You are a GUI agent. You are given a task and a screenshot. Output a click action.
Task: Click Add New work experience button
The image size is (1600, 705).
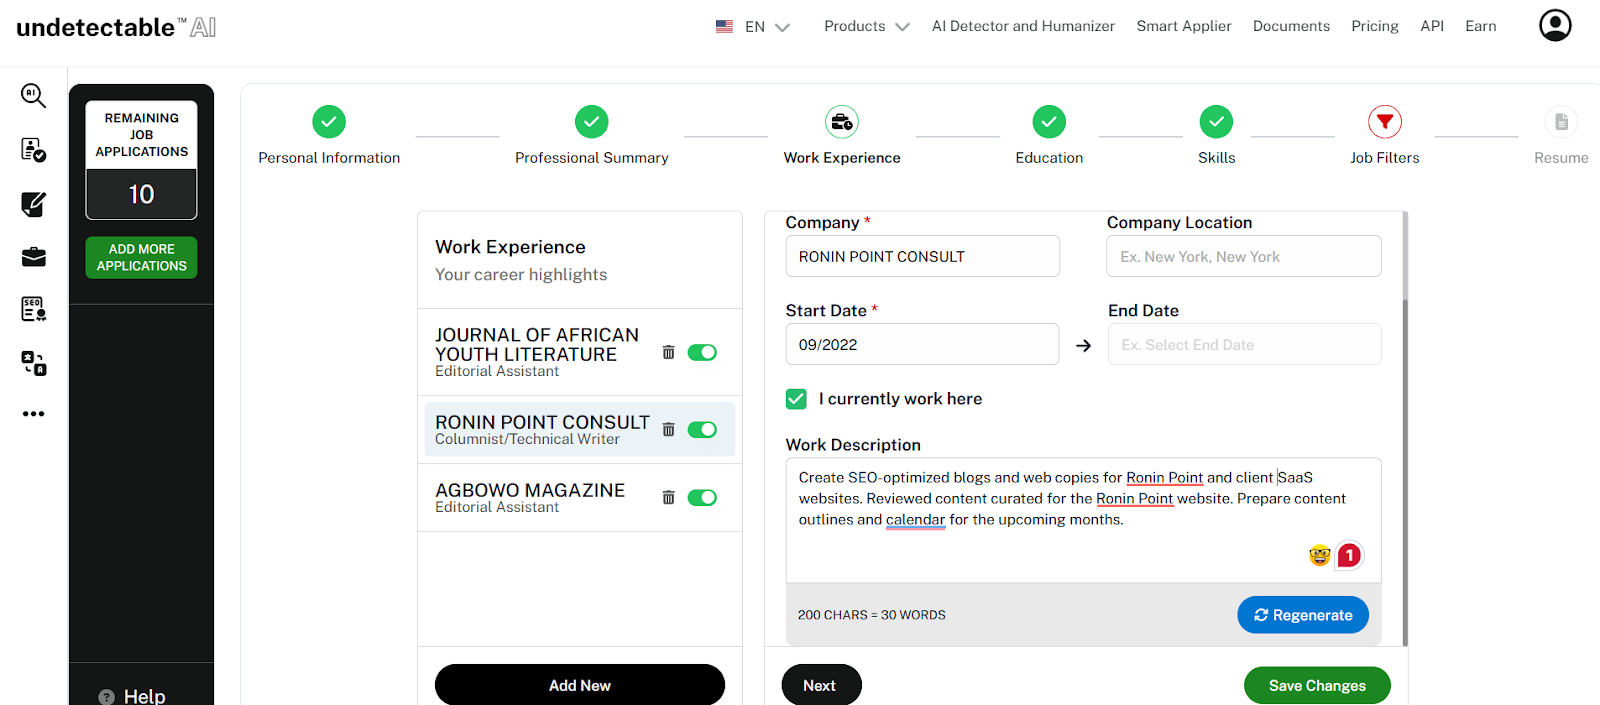[x=580, y=685]
